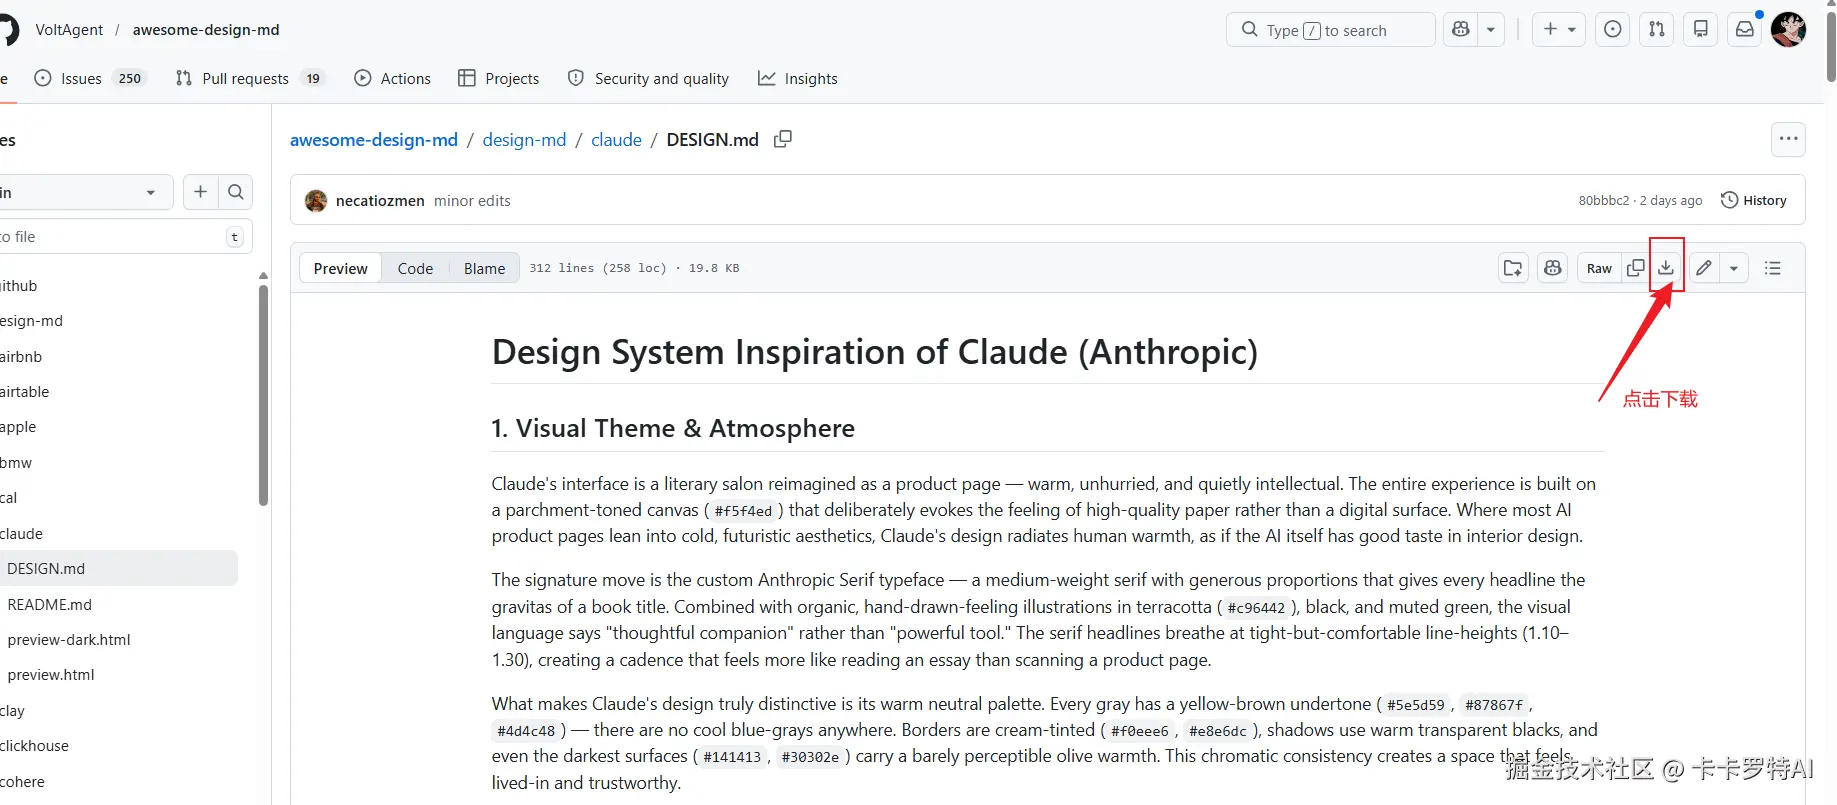Click the 'Type / to search' box
This screenshot has height=805, width=1837.
click(x=1330, y=30)
